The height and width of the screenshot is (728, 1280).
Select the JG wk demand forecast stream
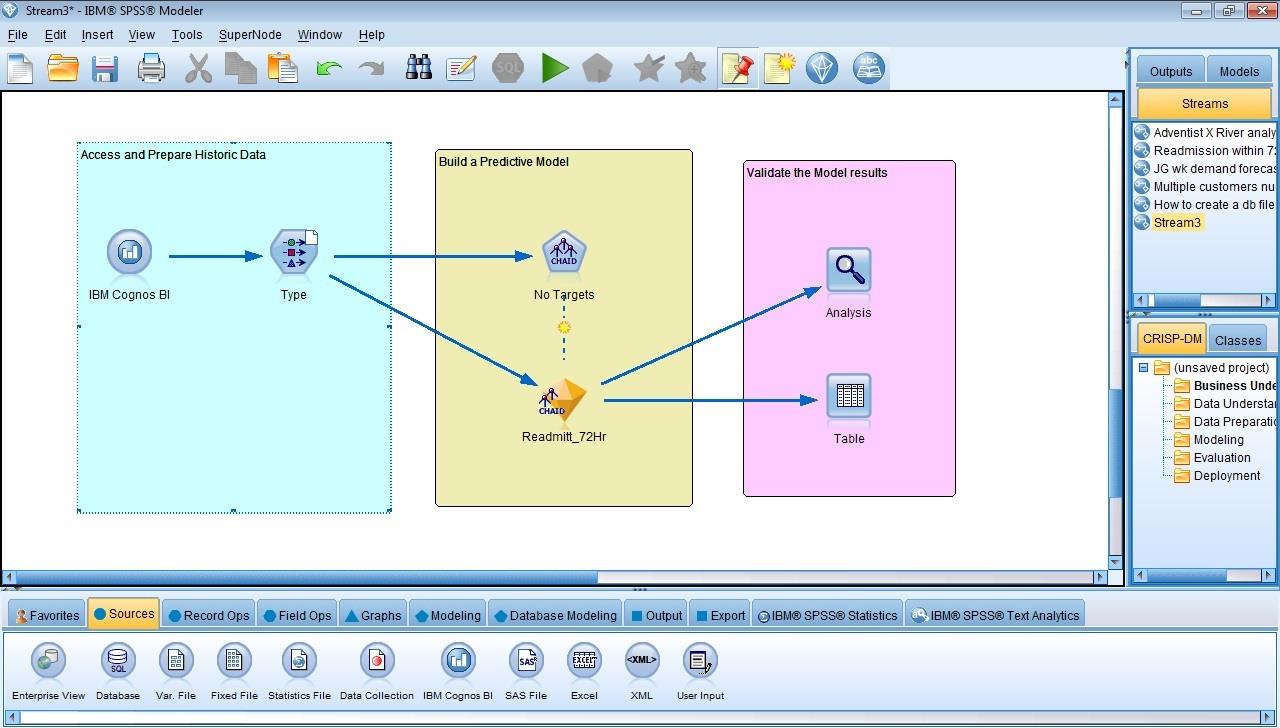point(1214,168)
